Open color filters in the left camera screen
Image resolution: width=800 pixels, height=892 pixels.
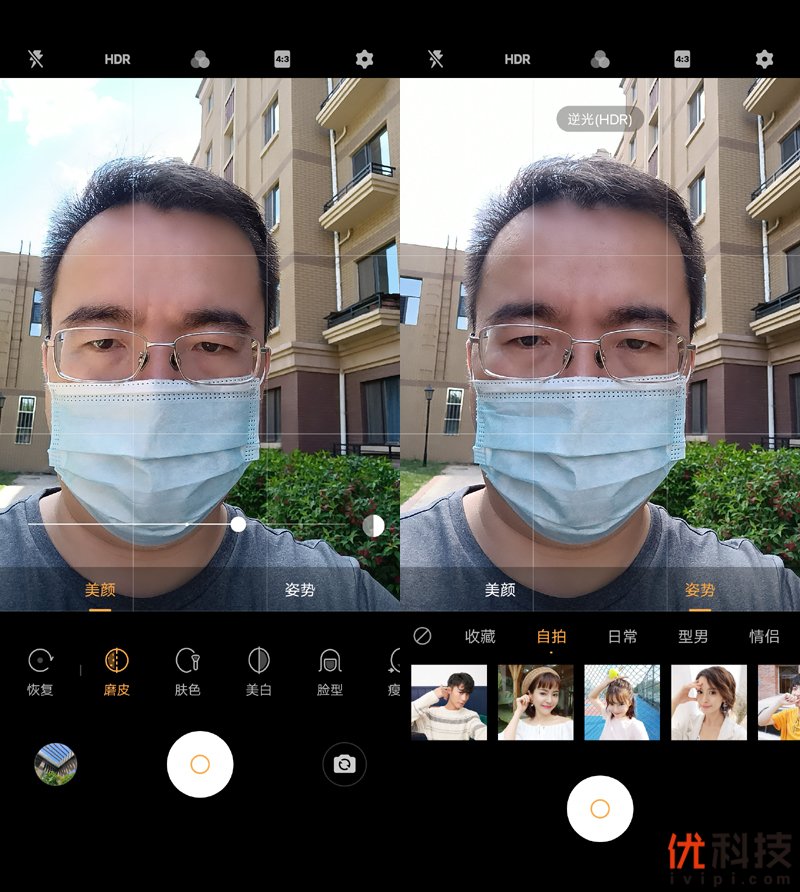point(200,59)
